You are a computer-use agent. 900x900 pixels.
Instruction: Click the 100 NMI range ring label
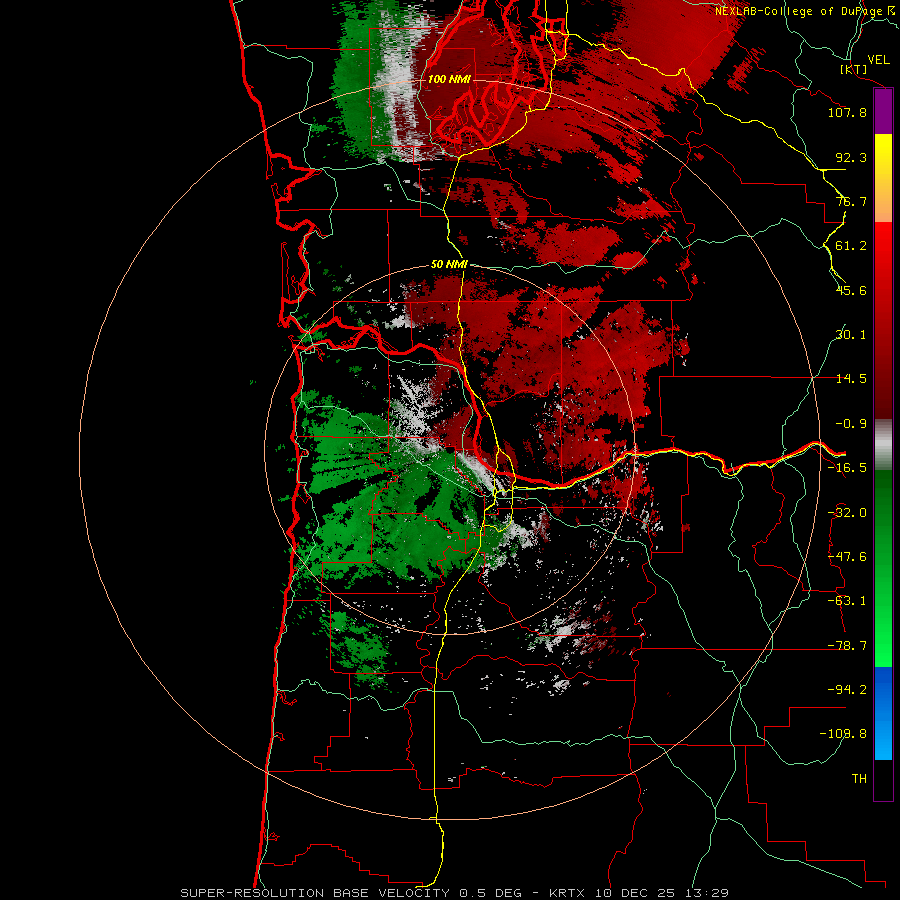click(449, 79)
